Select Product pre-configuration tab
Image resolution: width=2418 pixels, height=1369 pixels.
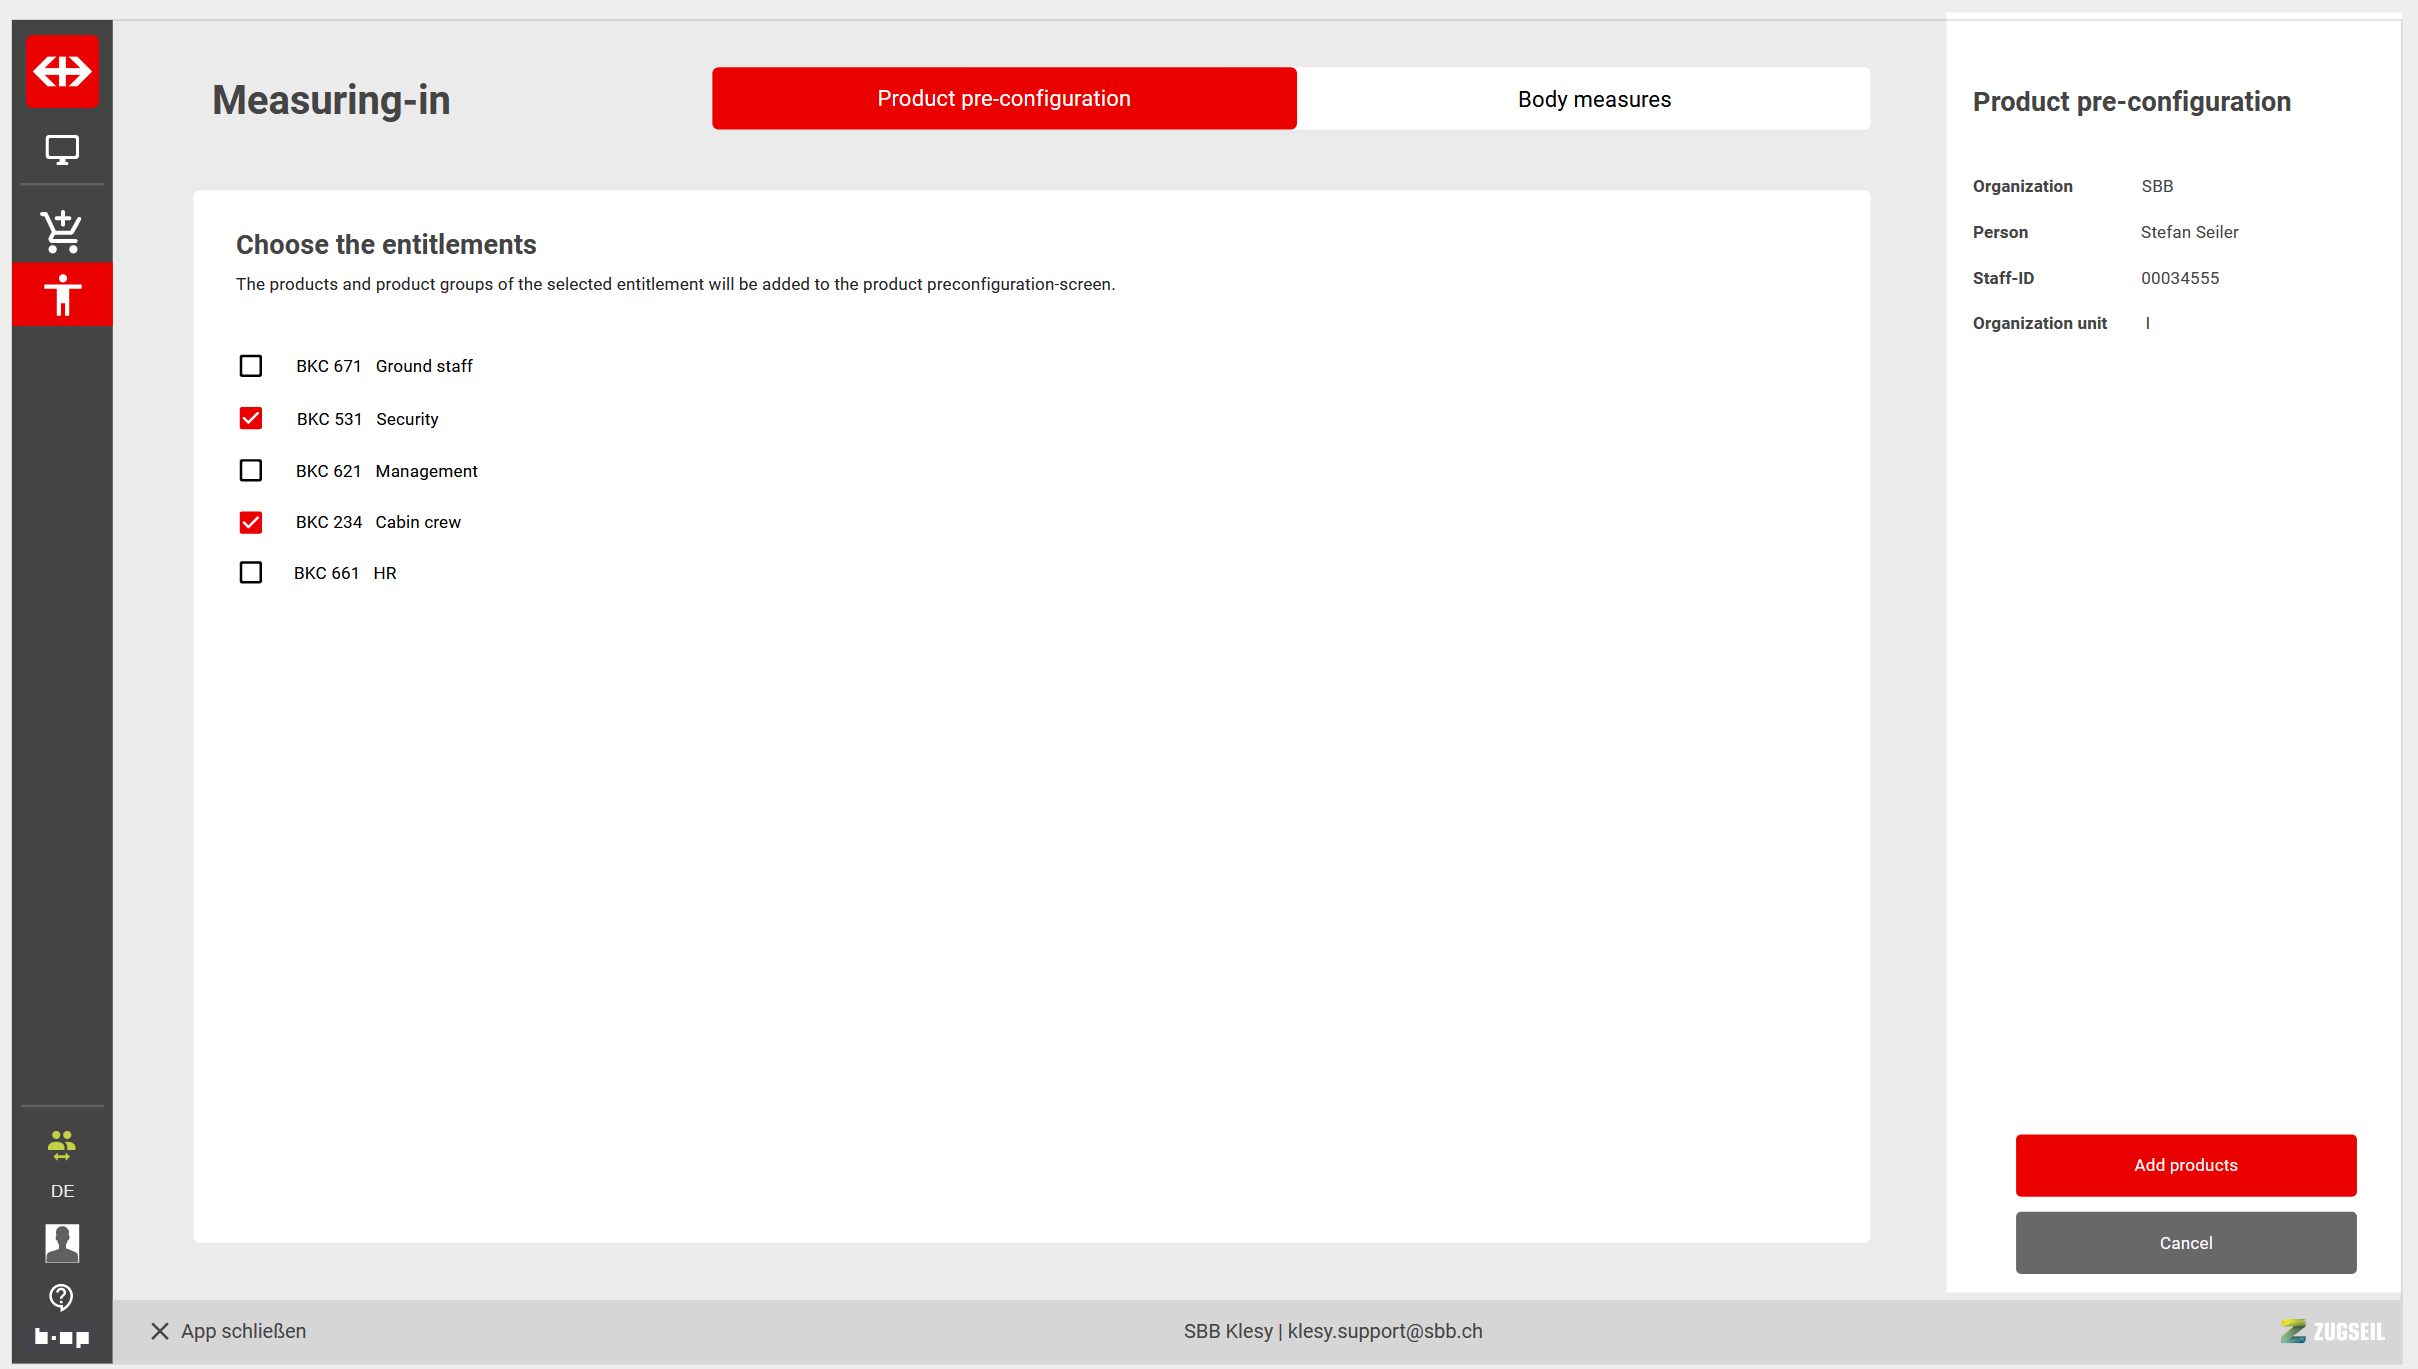pos(1003,99)
